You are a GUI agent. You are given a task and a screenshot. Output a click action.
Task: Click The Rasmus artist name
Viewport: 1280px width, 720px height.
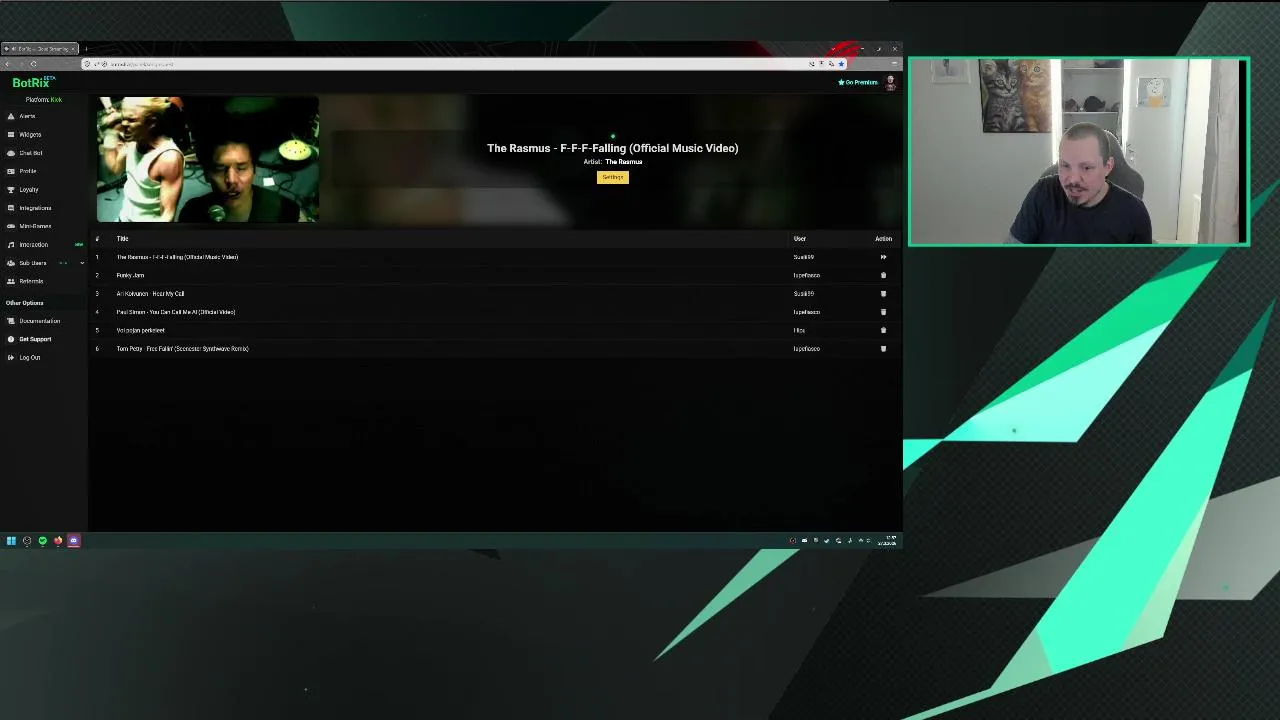click(x=623, y=162)
